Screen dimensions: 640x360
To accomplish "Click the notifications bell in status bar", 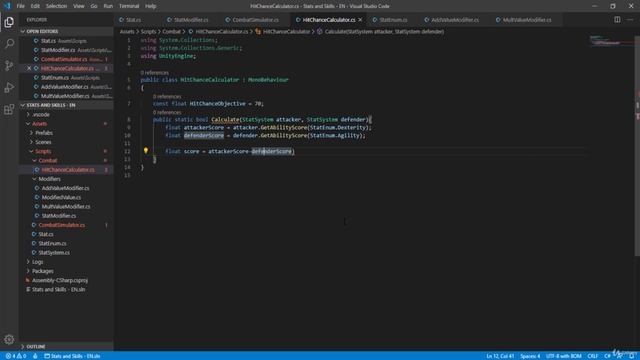I will 631,356.
